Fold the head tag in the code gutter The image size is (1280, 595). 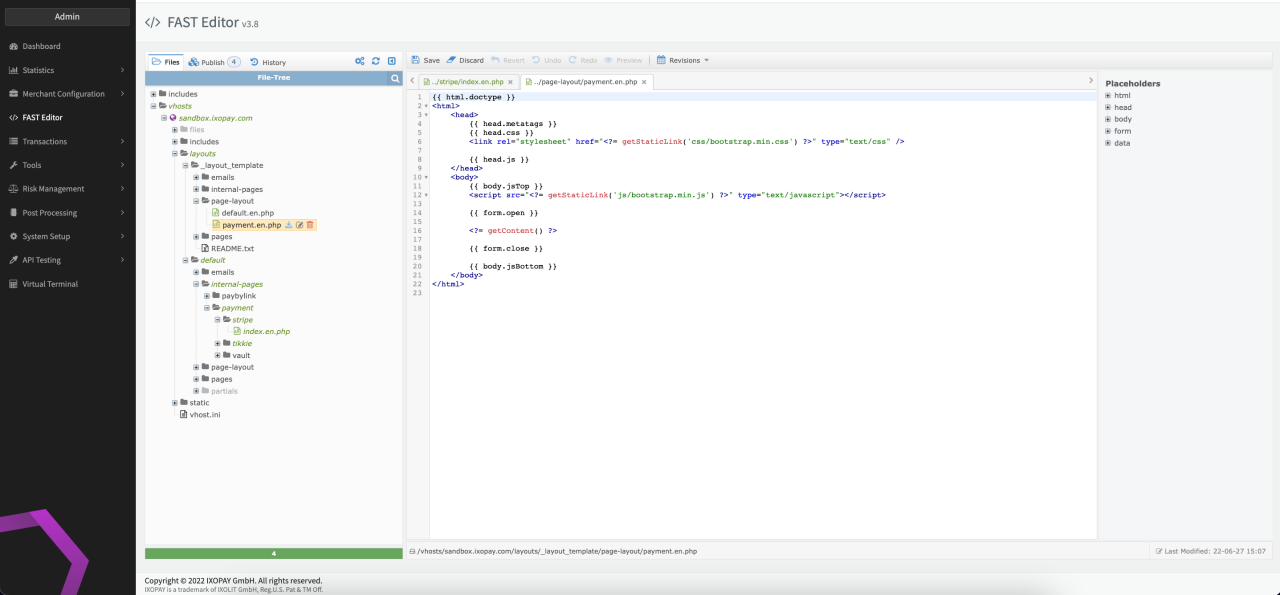(427, 115)
